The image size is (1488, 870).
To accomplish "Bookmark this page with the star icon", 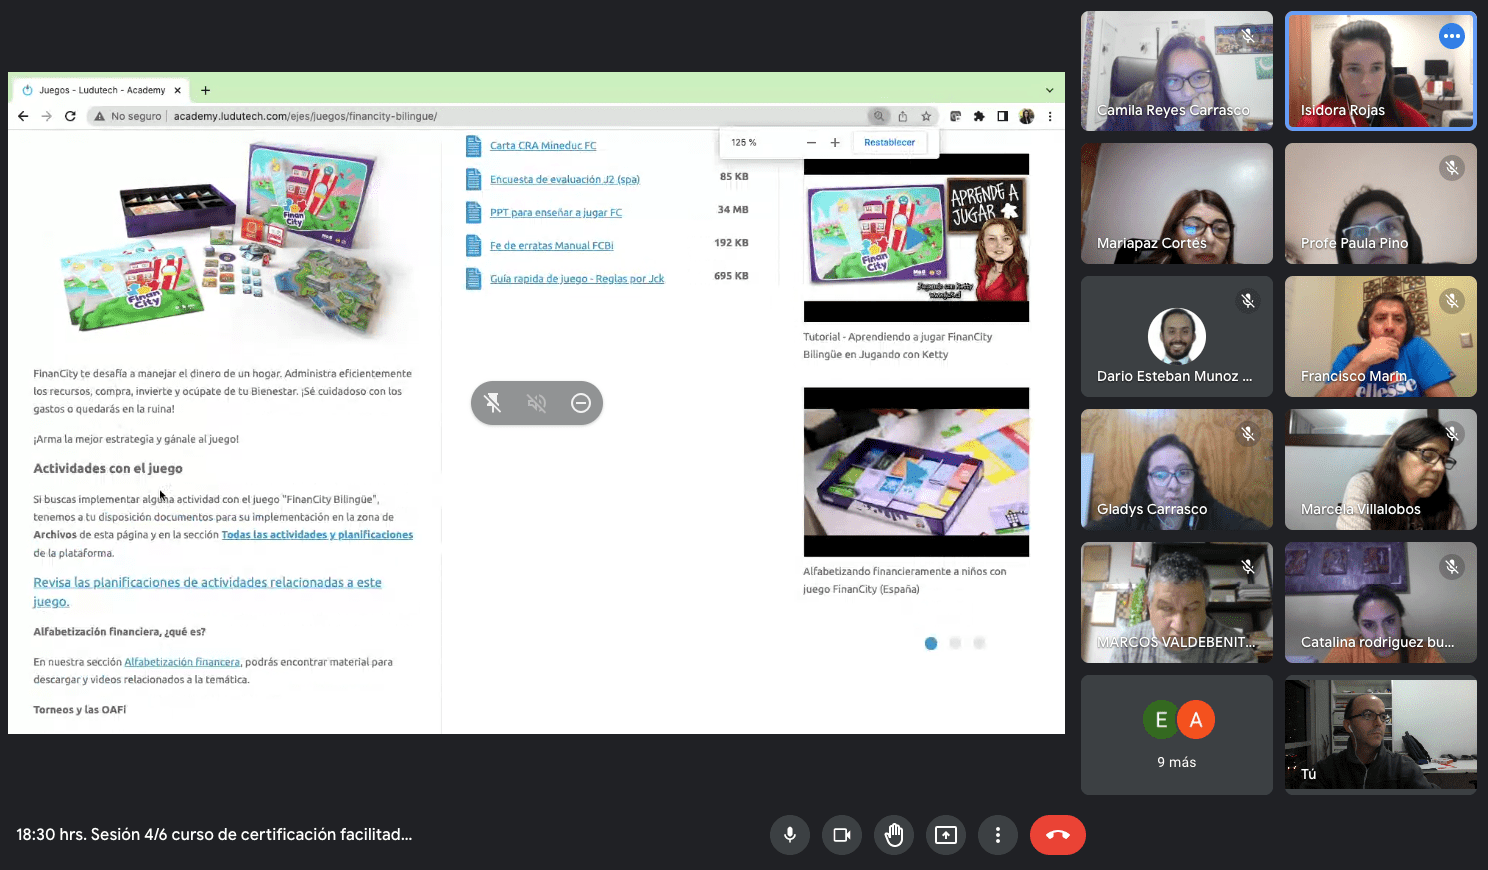I will (x=926, y=116).
